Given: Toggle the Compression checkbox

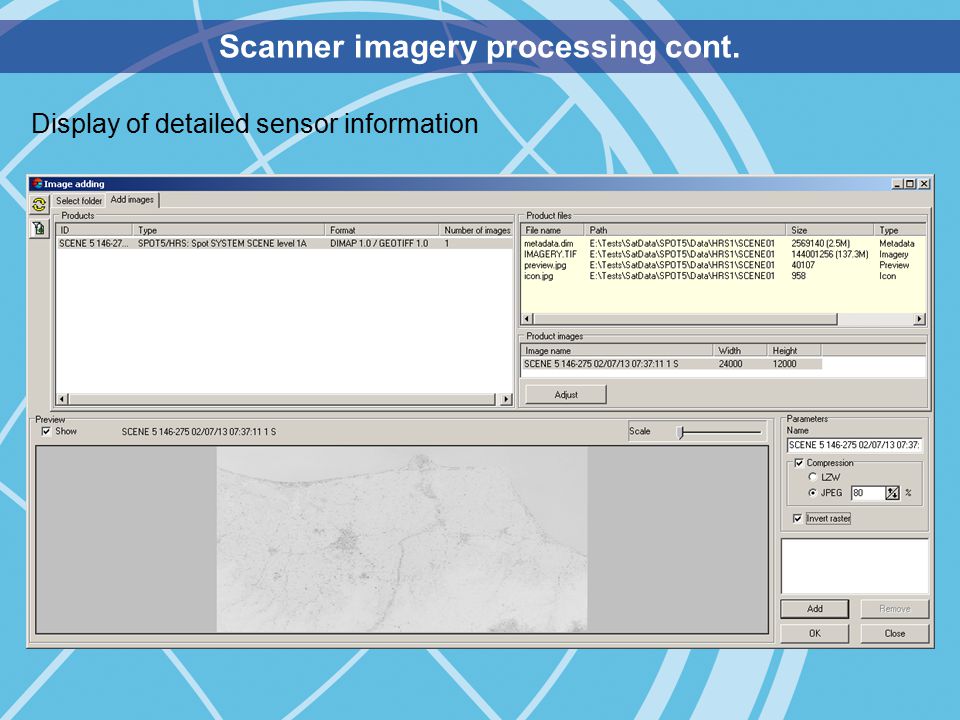Looking at the screenshot, I should (x=798, y=463).
